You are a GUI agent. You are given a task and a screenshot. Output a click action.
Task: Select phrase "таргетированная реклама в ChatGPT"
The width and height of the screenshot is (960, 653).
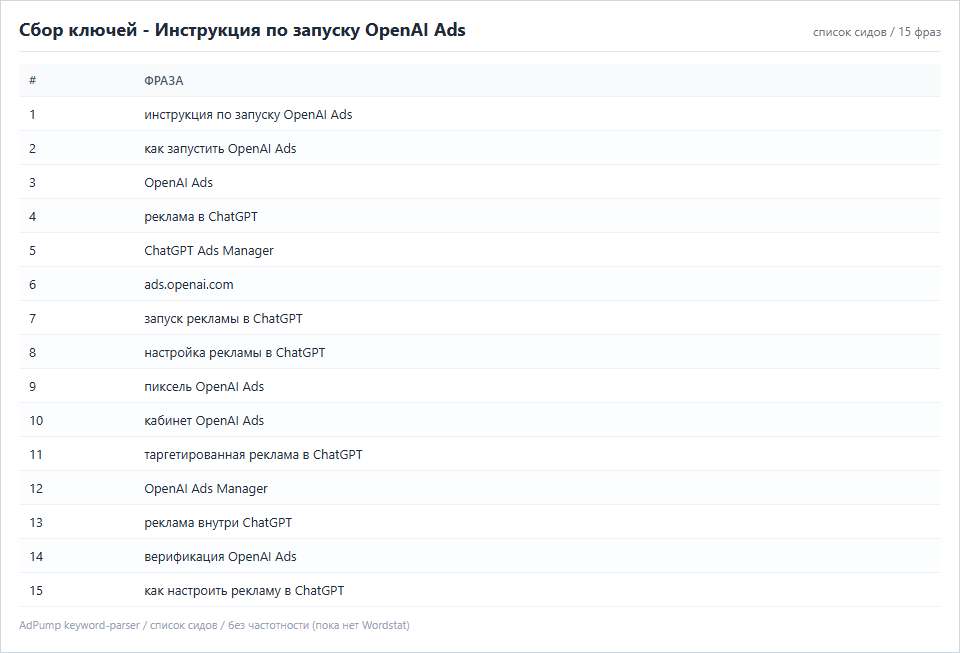253,455
